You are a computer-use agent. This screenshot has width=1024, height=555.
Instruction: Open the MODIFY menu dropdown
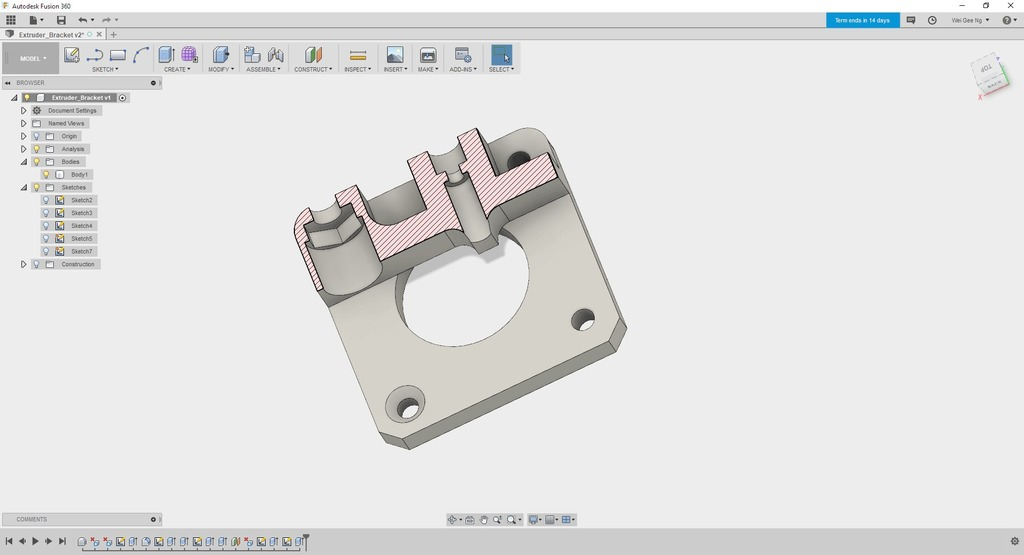pyautogui.click(x=220, y=70)
